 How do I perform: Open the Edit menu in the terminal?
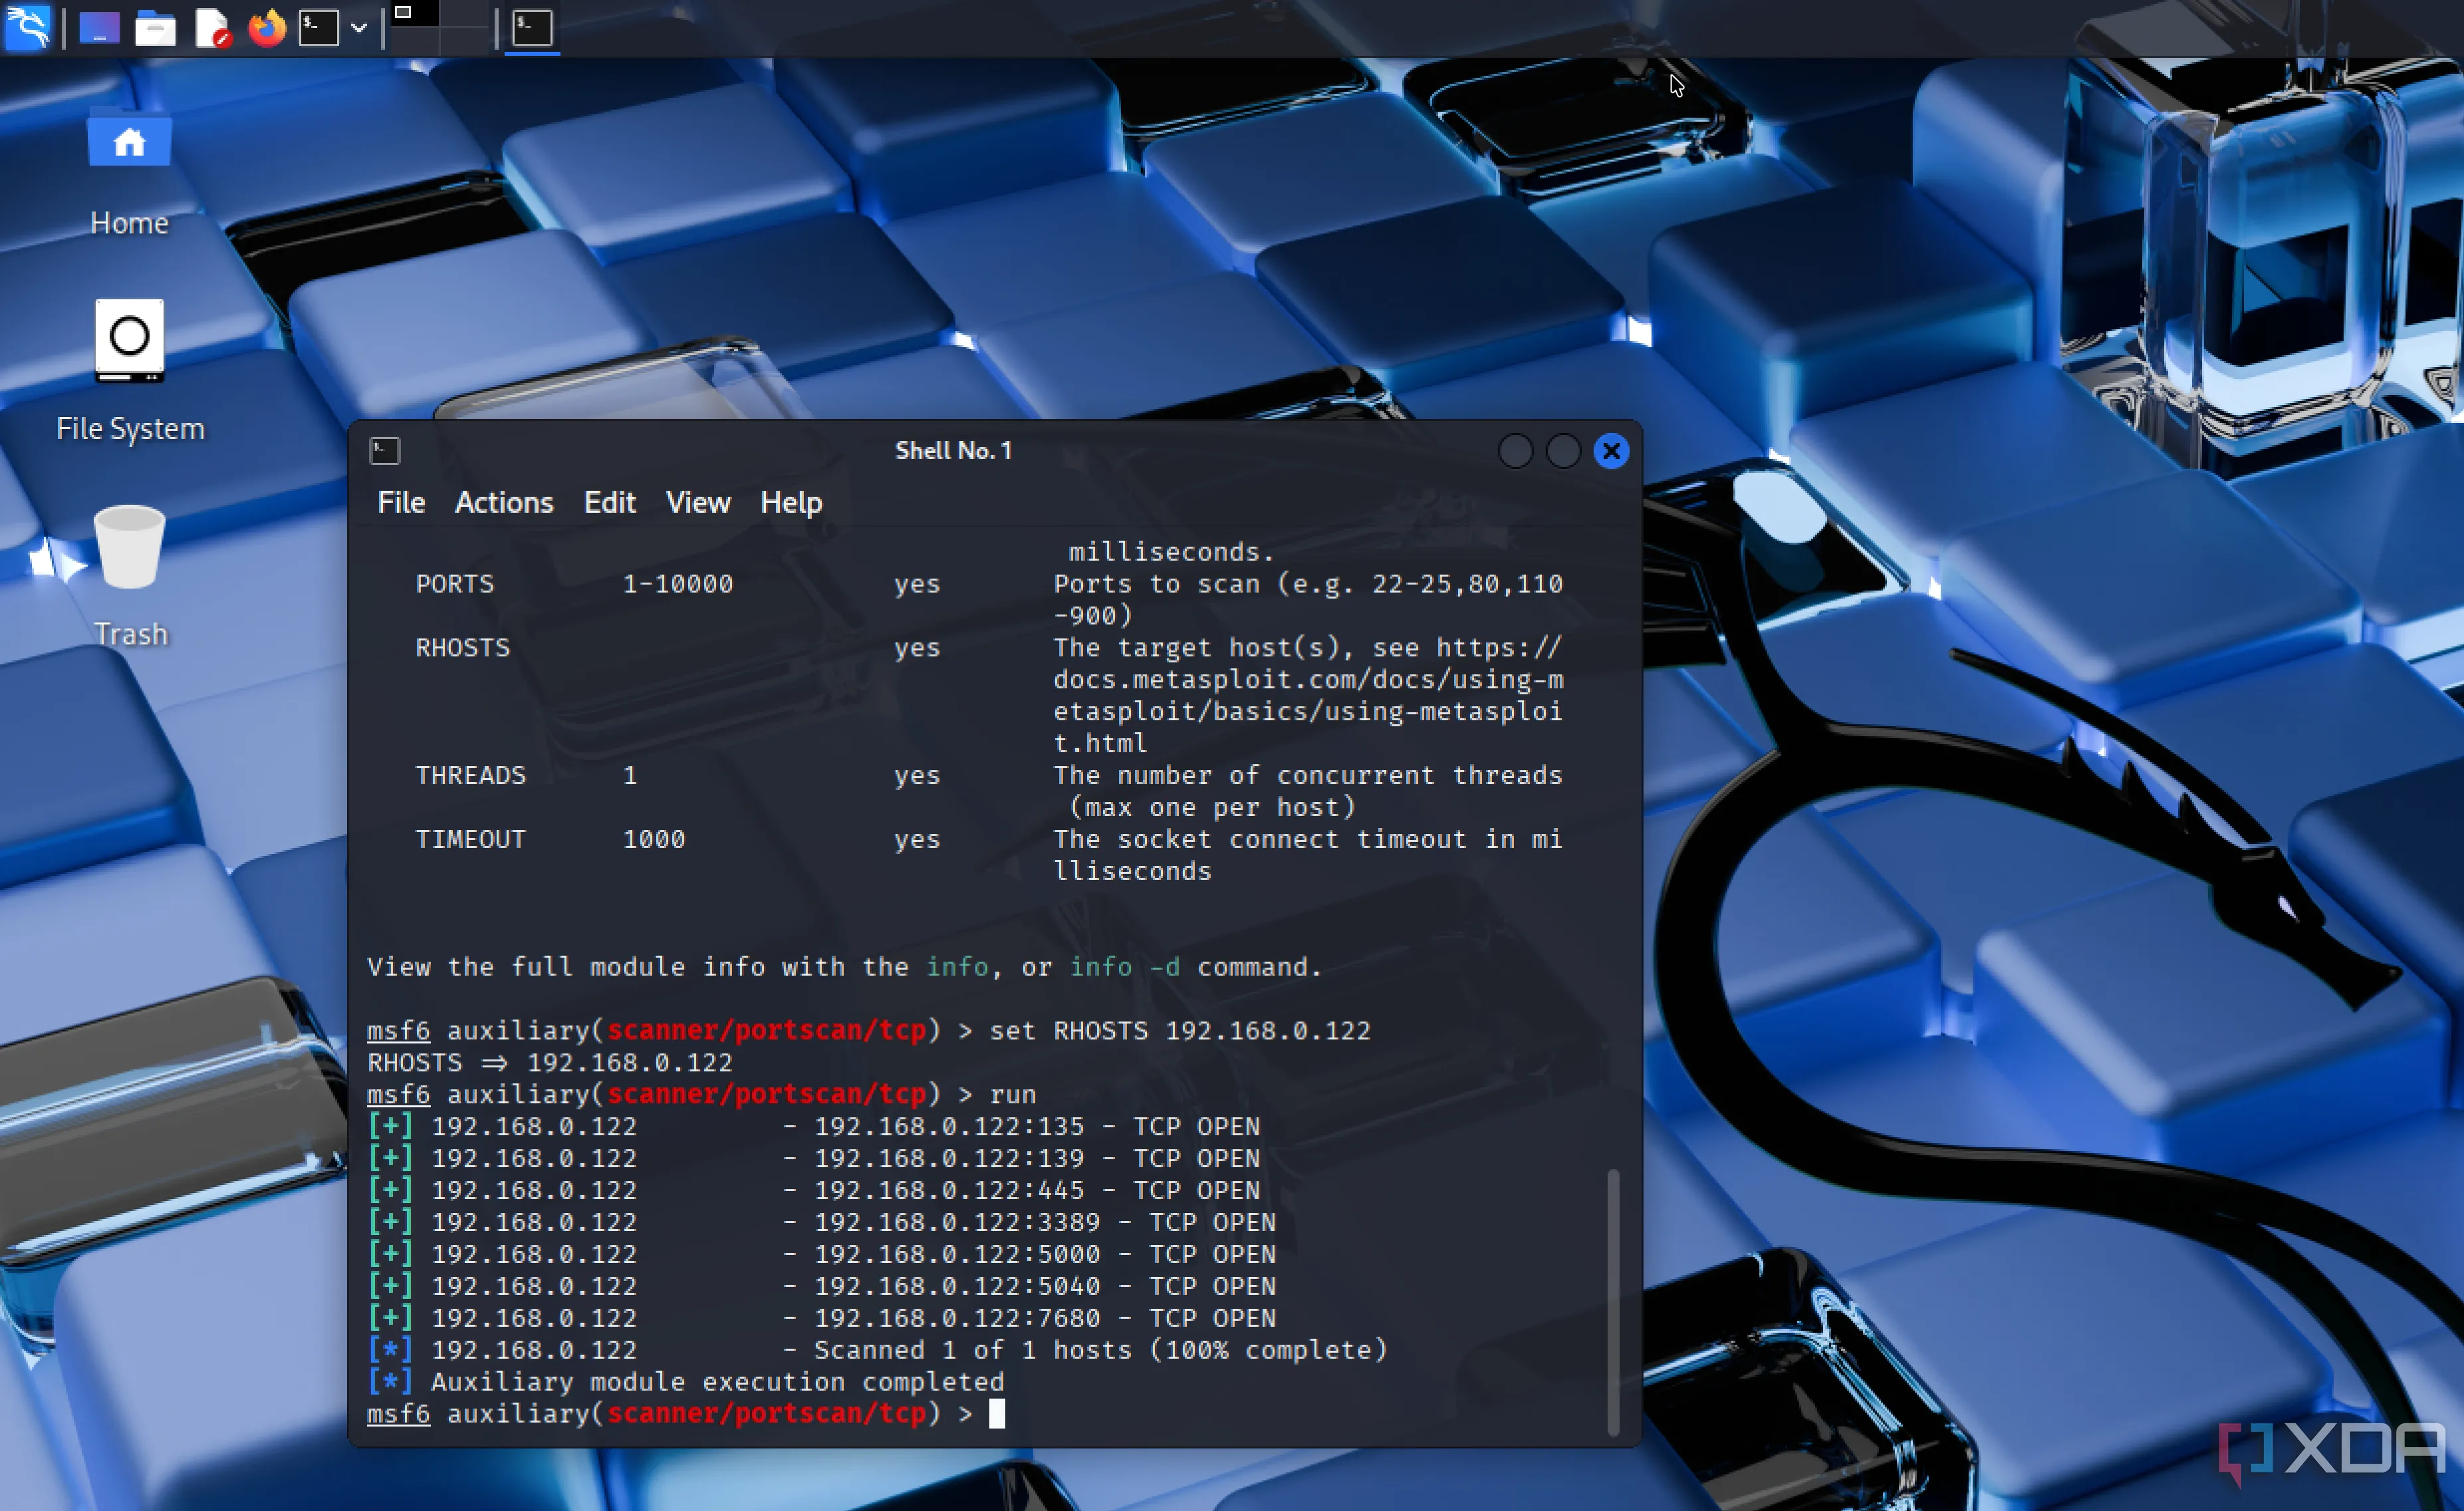click(609, 502)
